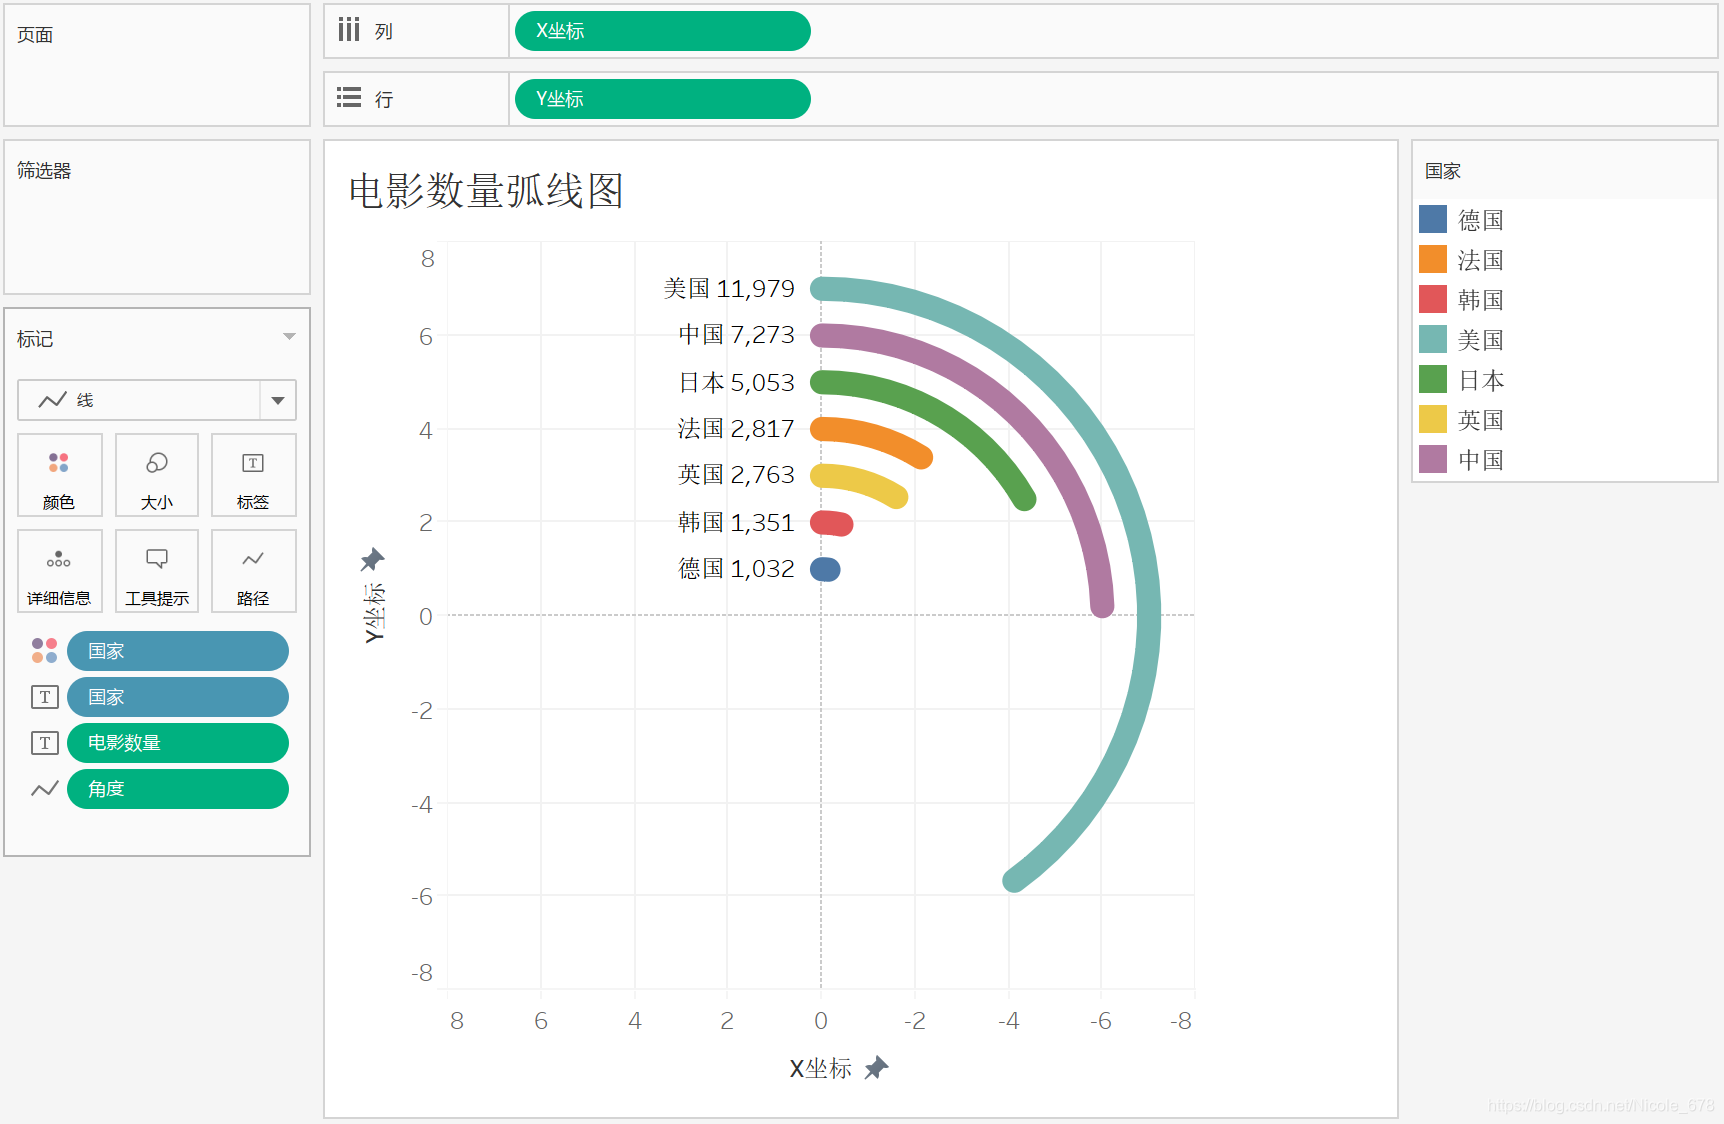Click the 筛选器 filters shelf header

[x=44, y=171]
